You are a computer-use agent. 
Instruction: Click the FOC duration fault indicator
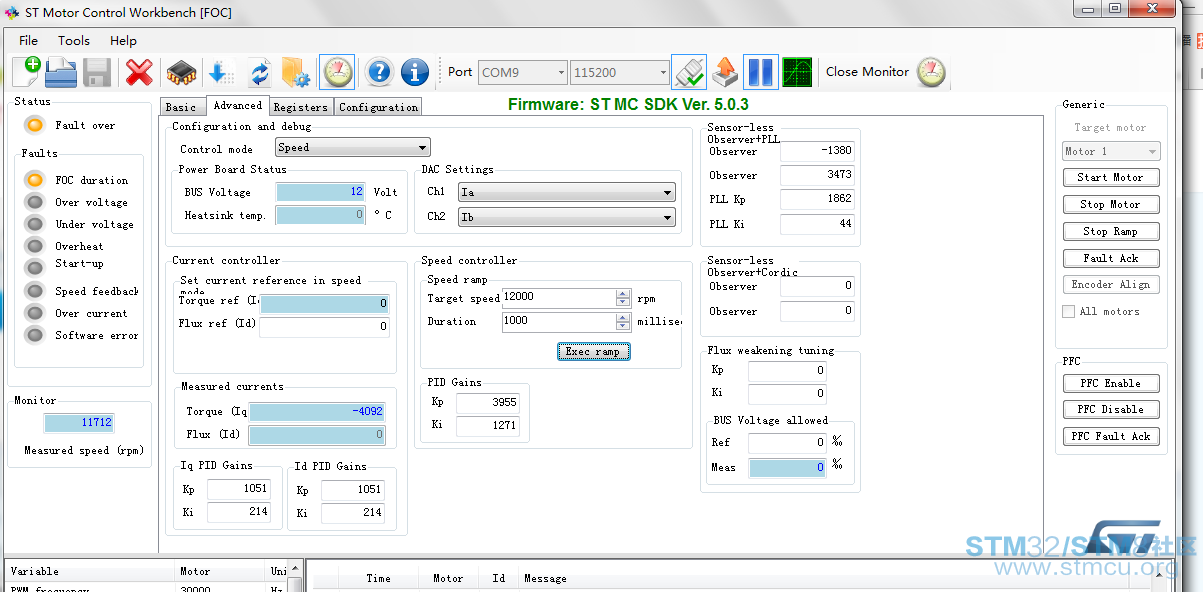click(35, 180)
